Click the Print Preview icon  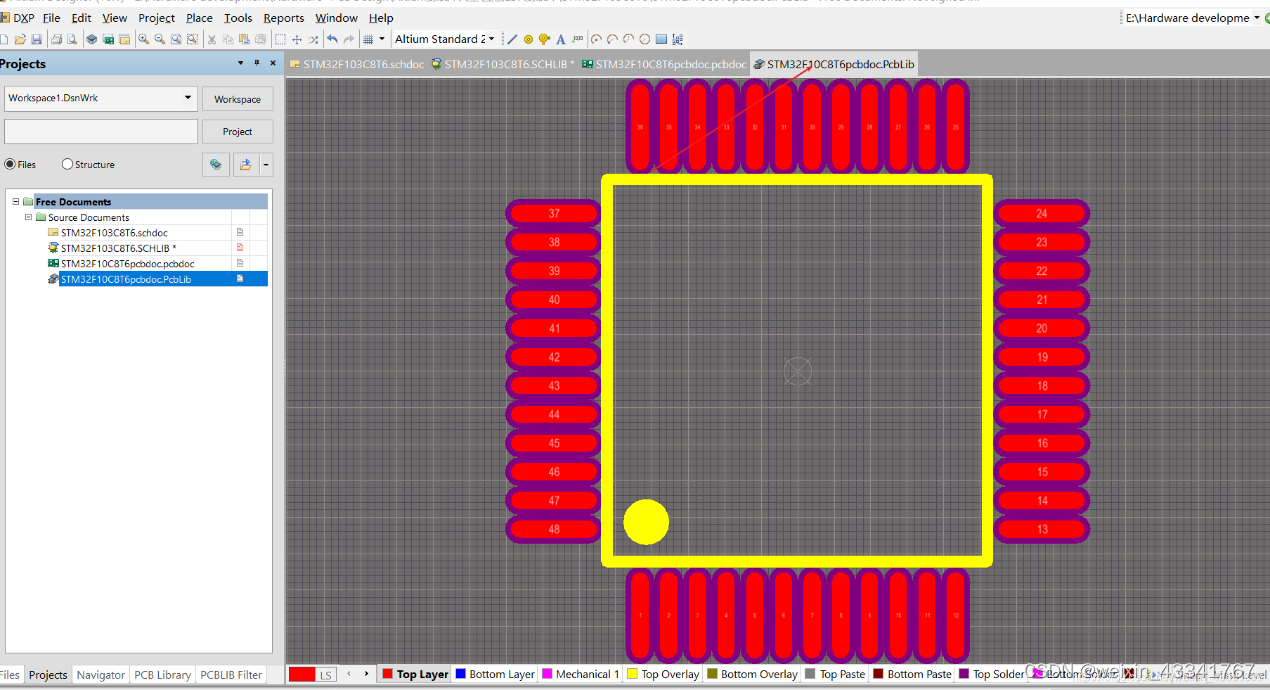pos(71,39)
